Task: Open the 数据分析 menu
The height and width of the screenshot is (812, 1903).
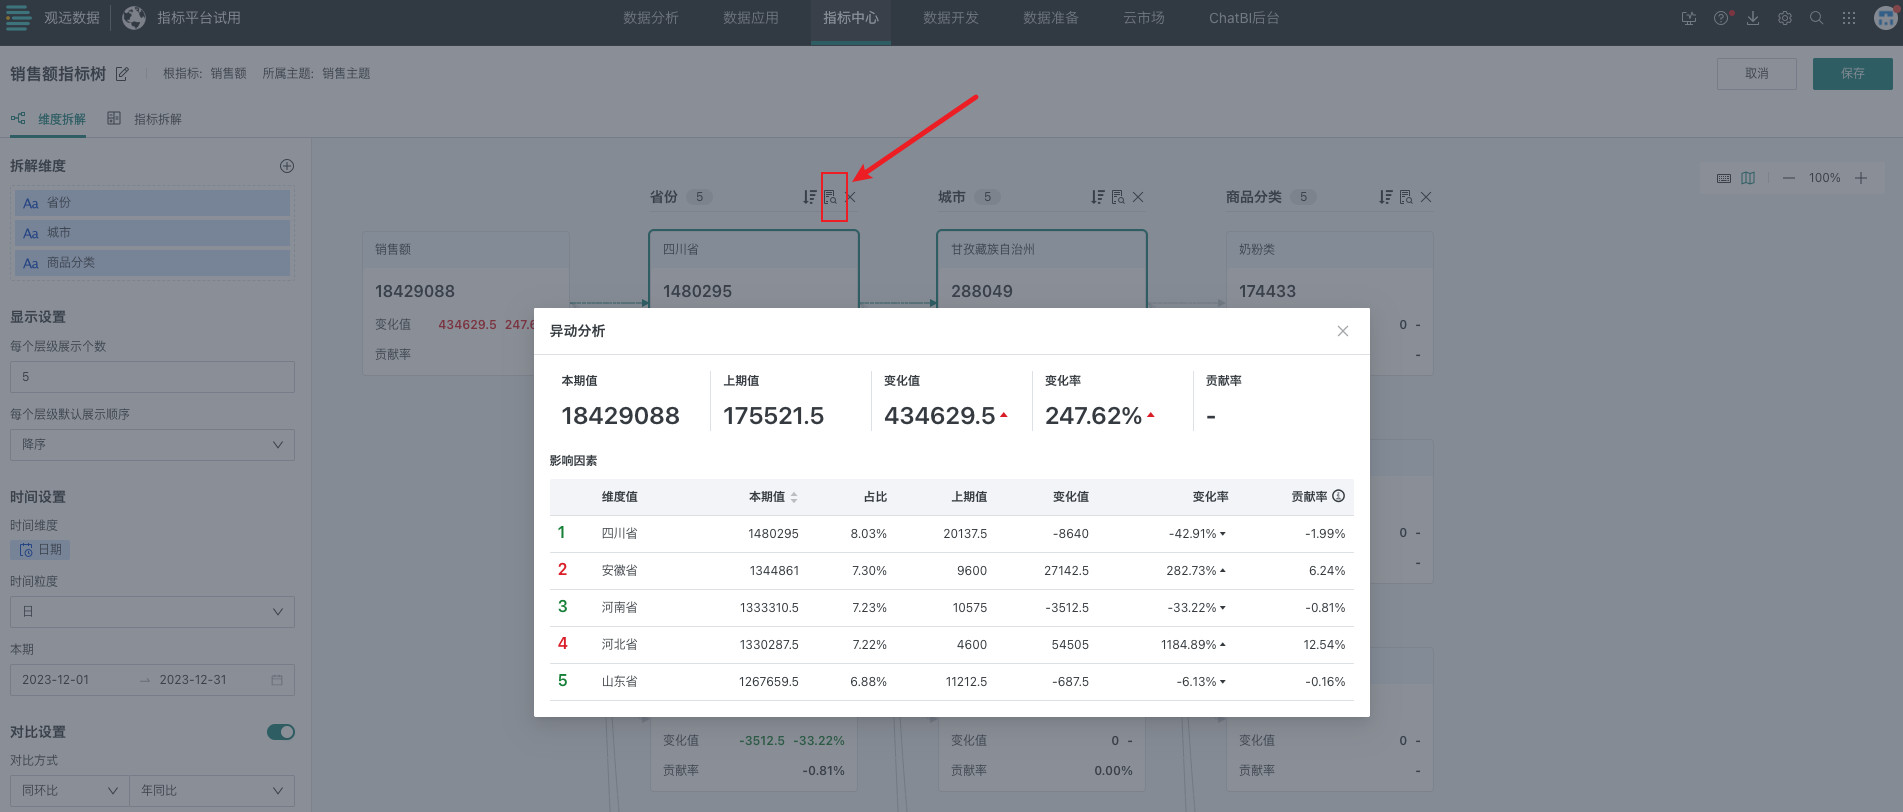Action: [x=650, y=18]
